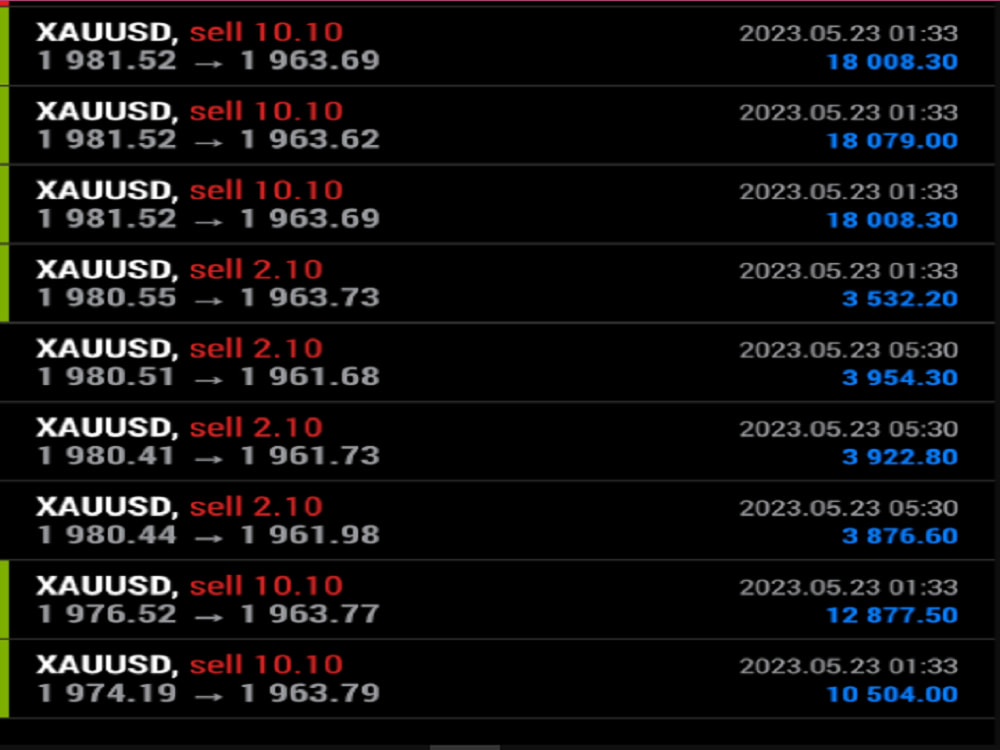The height and width of the screenshot is (750, 1000).
Task: Tap the XAUUSD label in the 3 922.80 row
Action: point(107,428)
